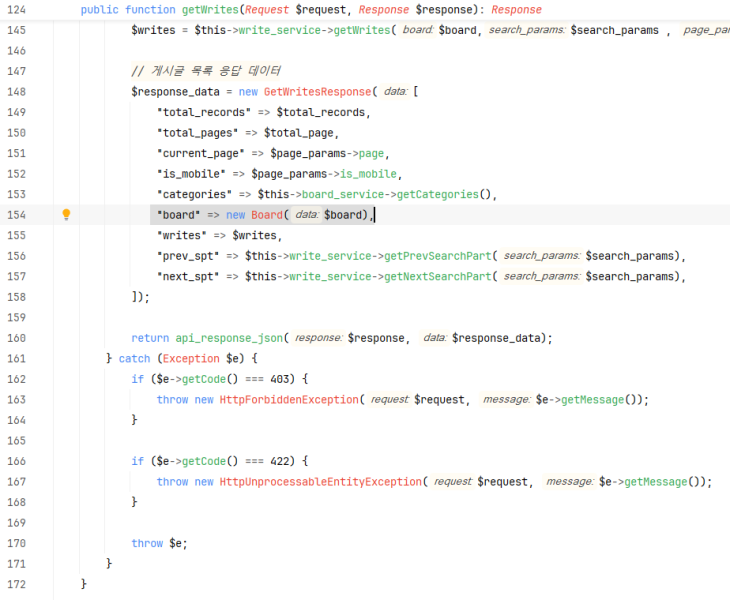This screenshot has width=730, height=600.
Task: Click the getNextSearchPart method call
Action: click(437, 277)
